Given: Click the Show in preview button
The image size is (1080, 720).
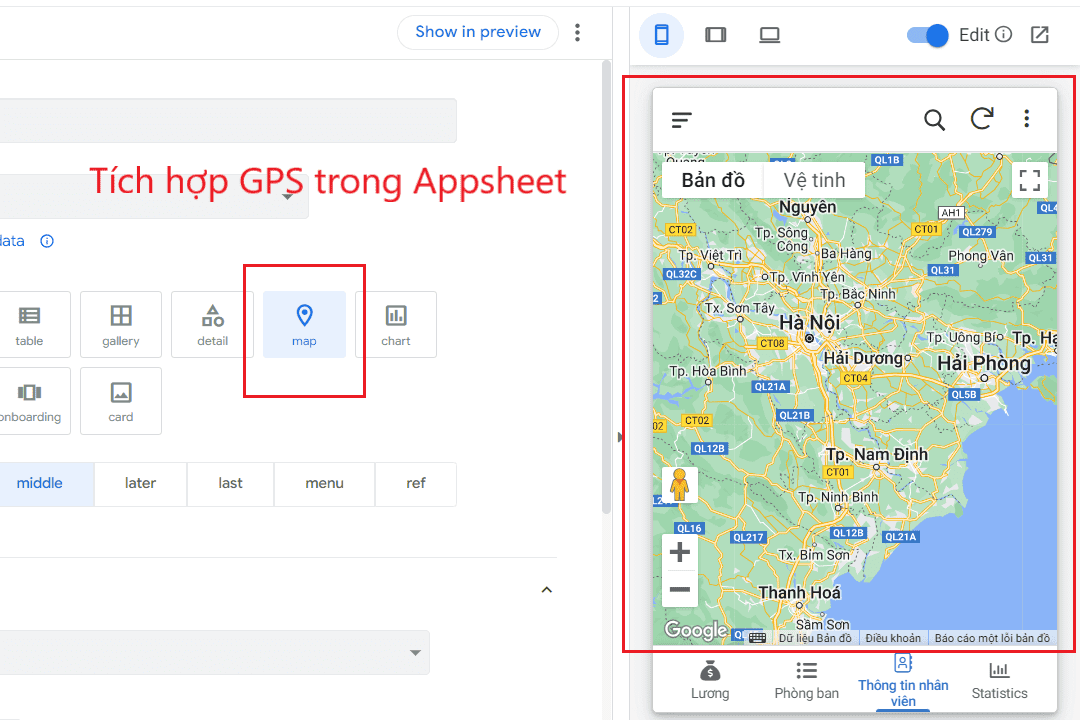Looking at the screenshot, I should click(477, 32).
